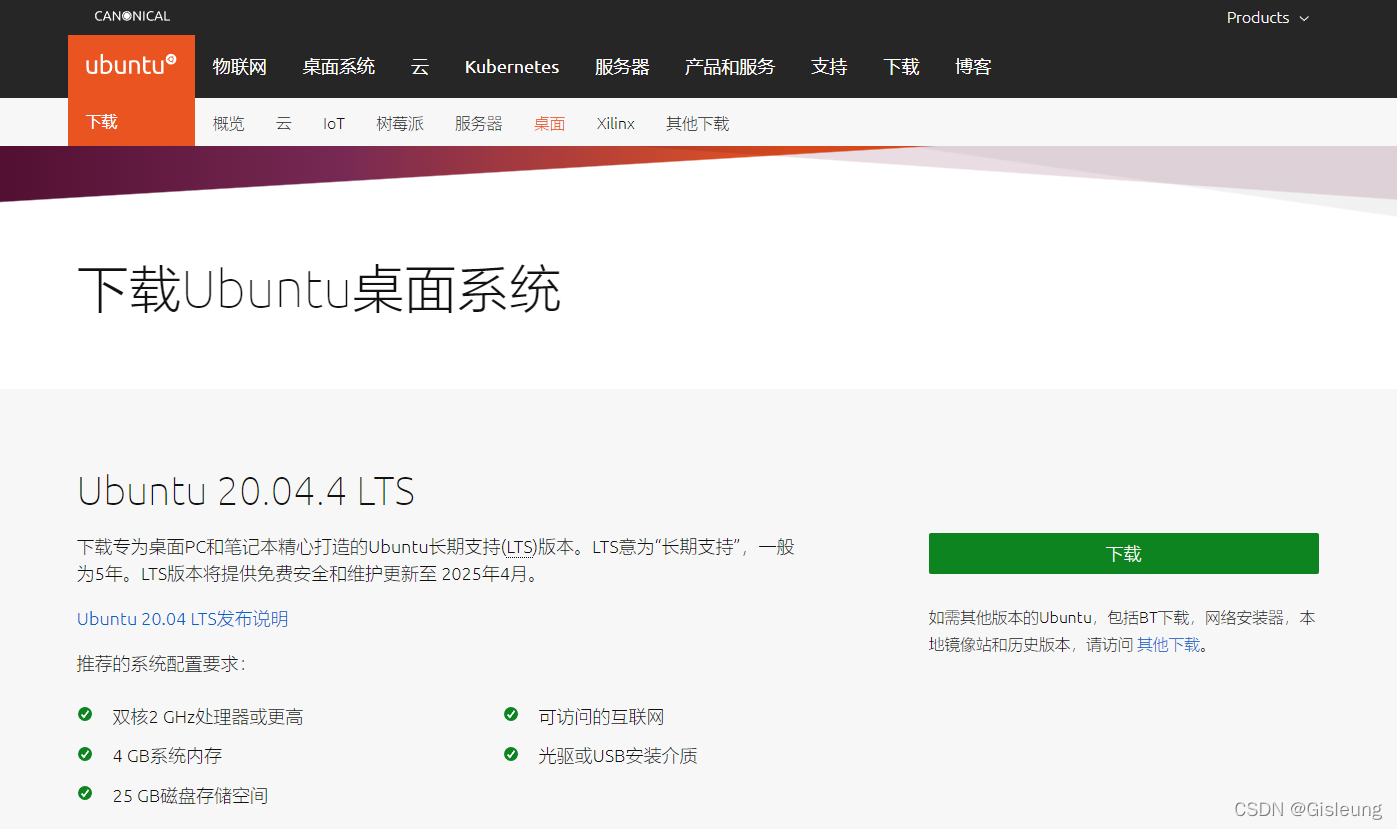Click checkmark beside 光驱或USB安装介质

click(511, 753)
